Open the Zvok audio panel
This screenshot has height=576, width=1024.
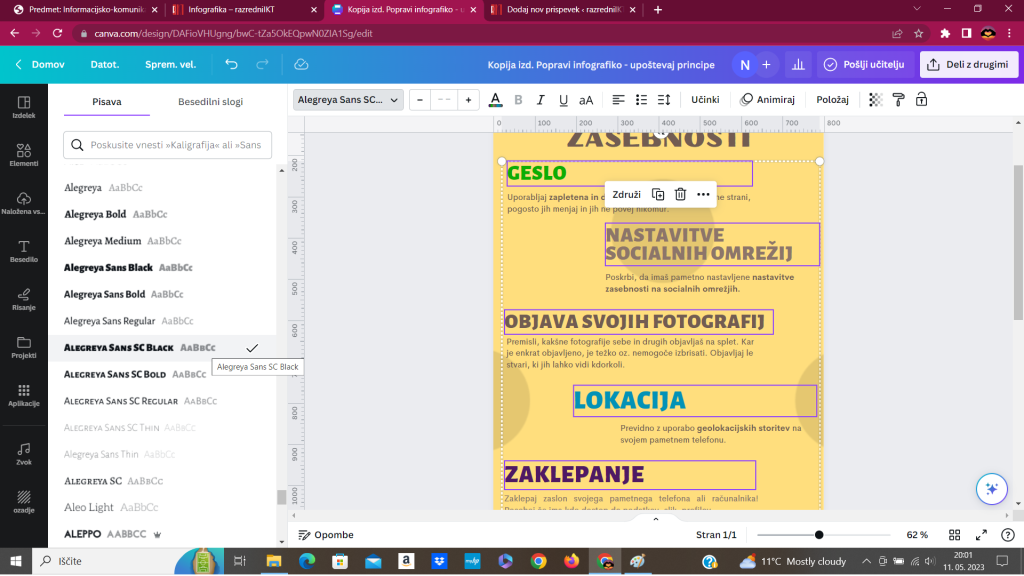(x=24, y=453)
